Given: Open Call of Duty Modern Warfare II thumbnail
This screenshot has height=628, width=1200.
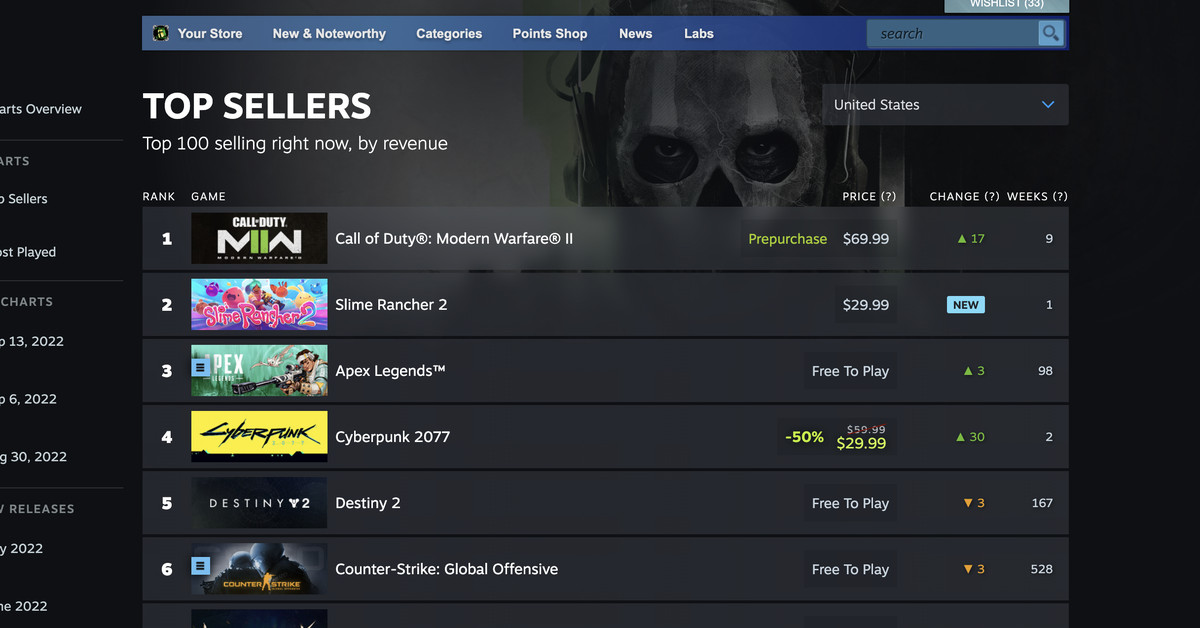Looking at the screenshot, I should click(259, 238).
